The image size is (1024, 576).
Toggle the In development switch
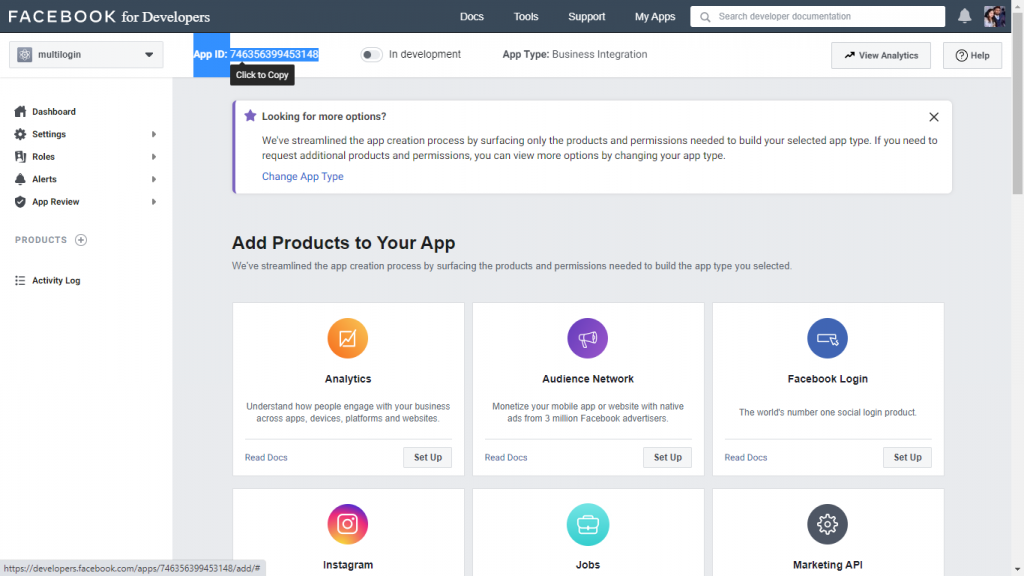(371, 55)
